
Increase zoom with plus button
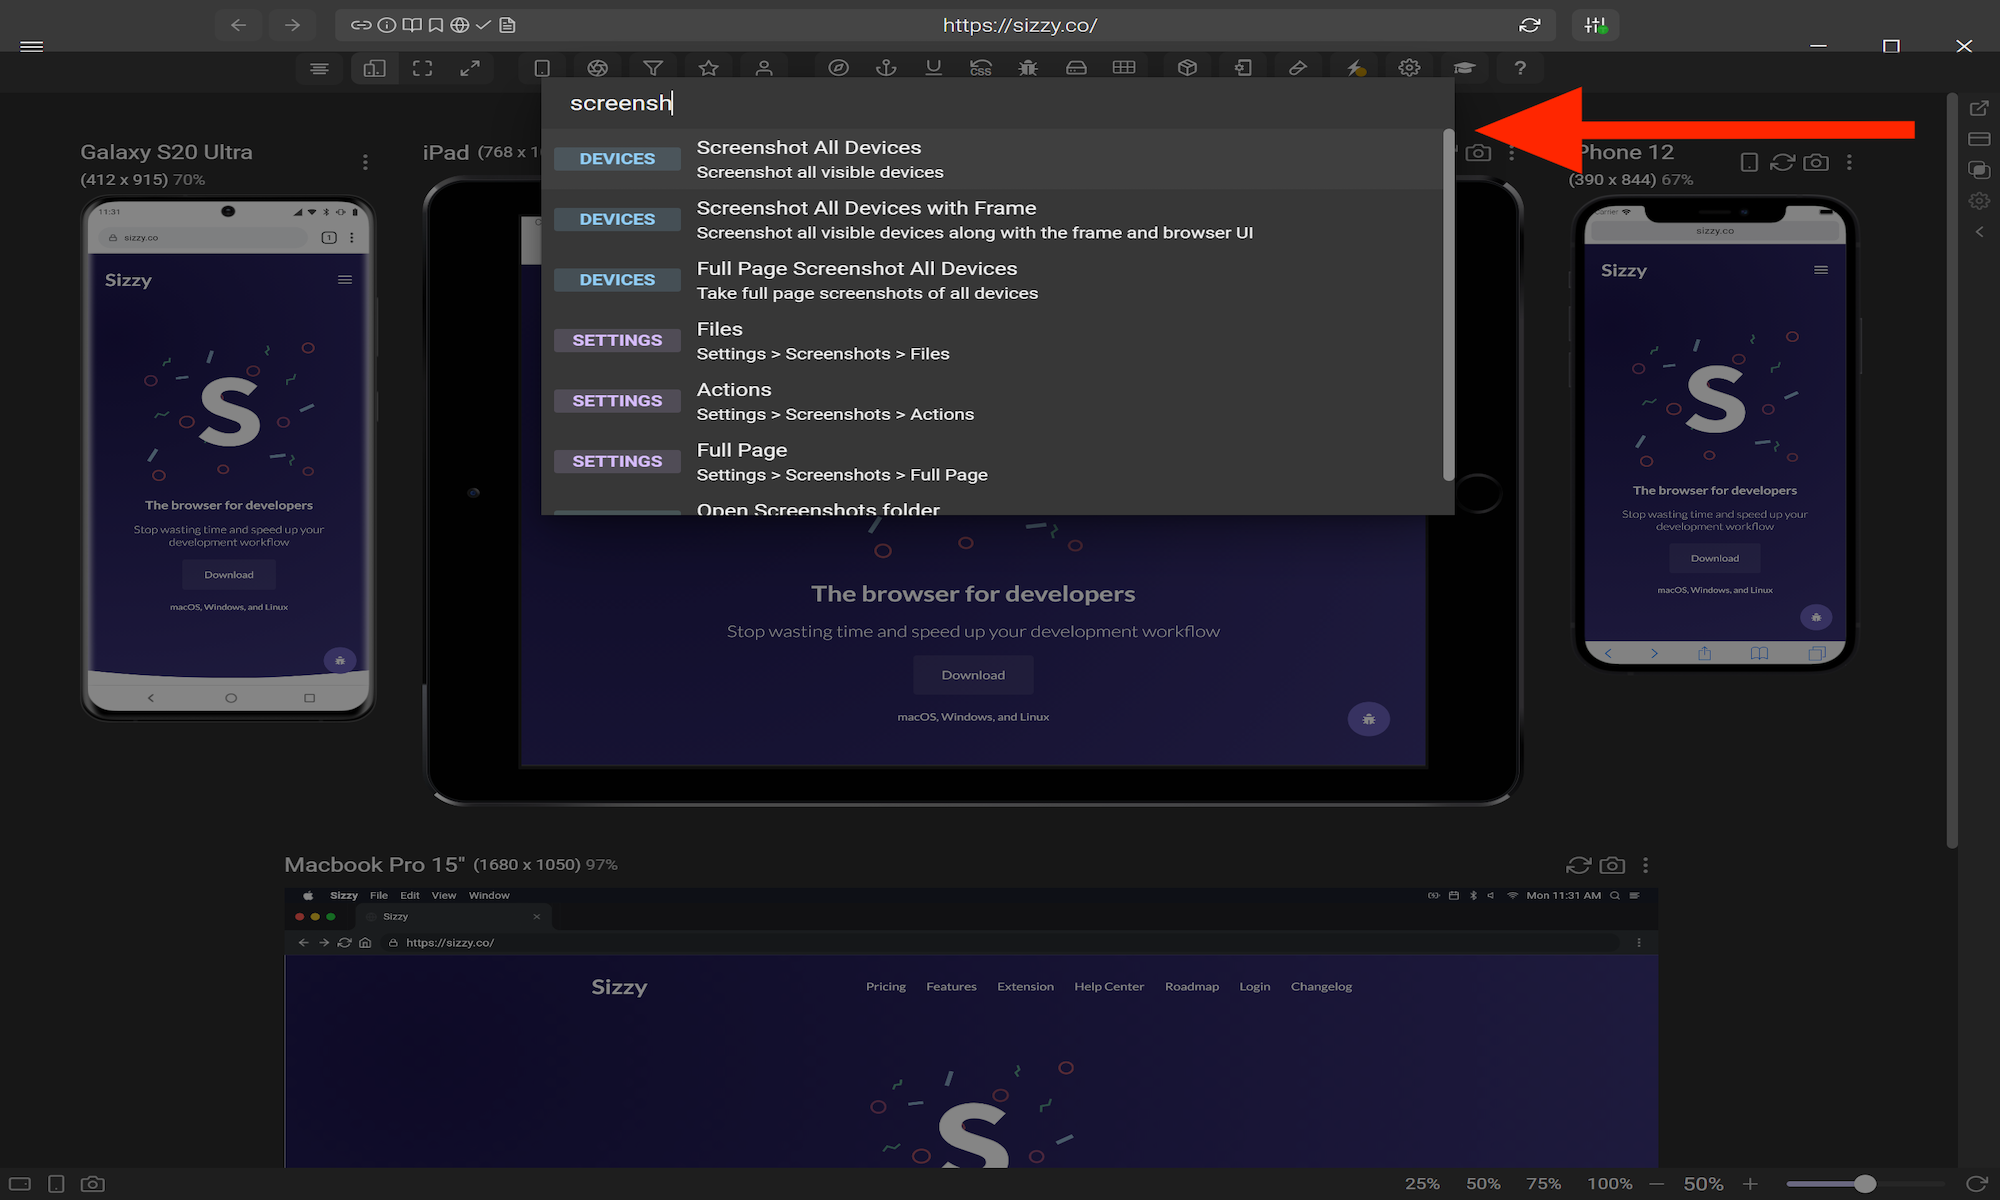click(x=1750, y=1184)
